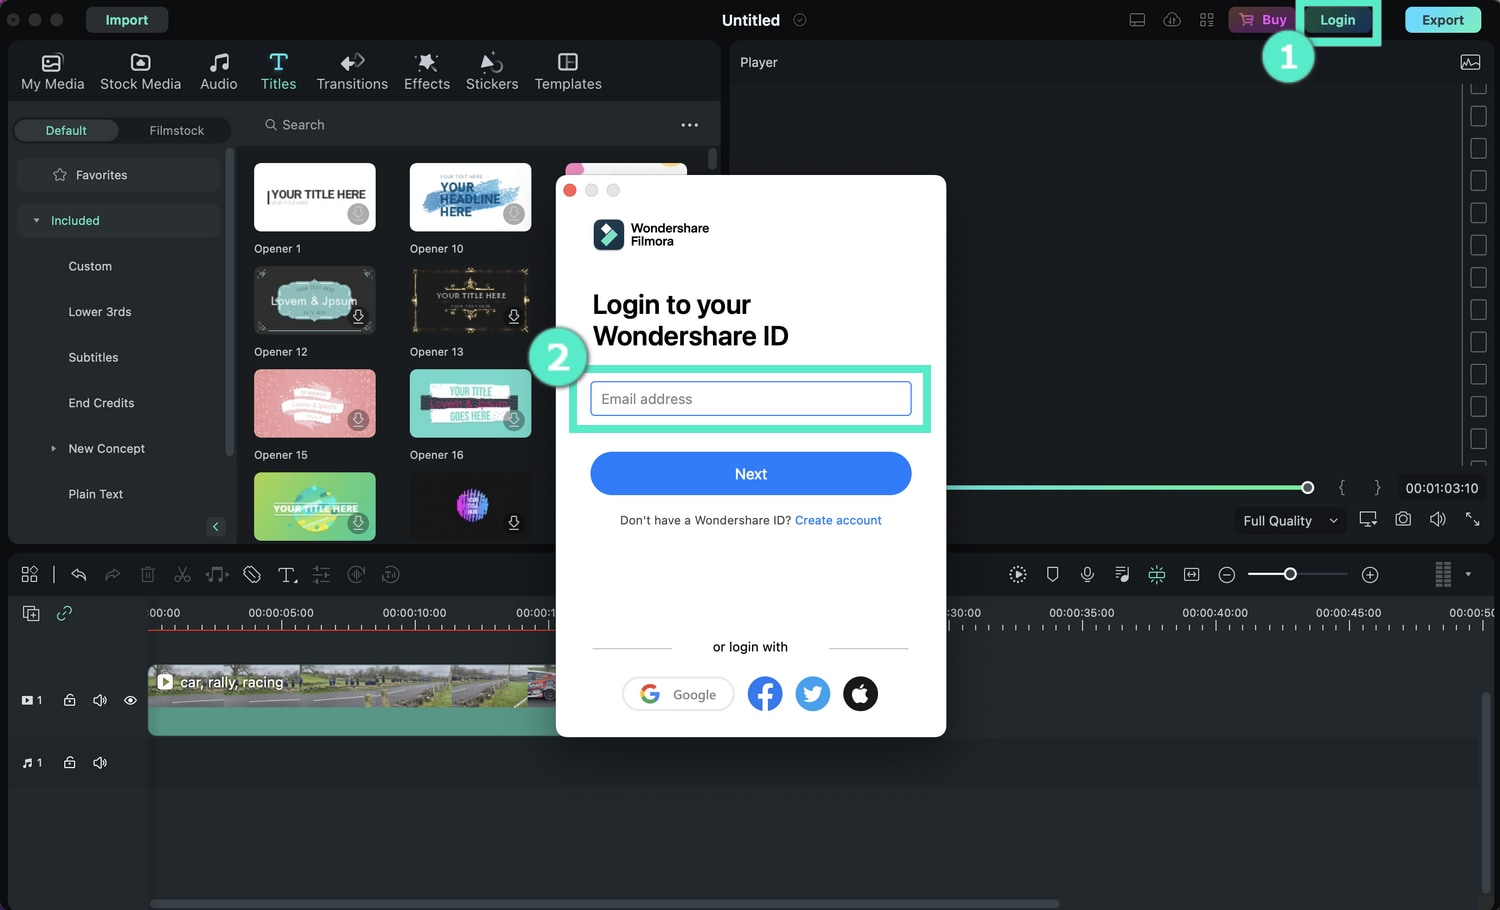Collapse the titles sidebar with arrow button
1500x910 pixels.
point(216,527)
